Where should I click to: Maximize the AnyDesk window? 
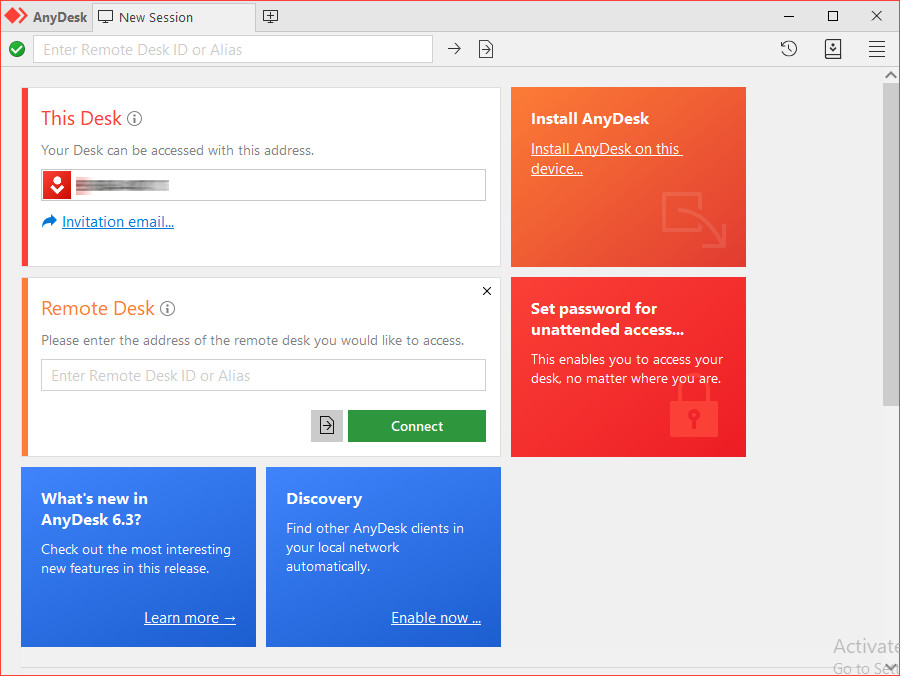[833, 16]
